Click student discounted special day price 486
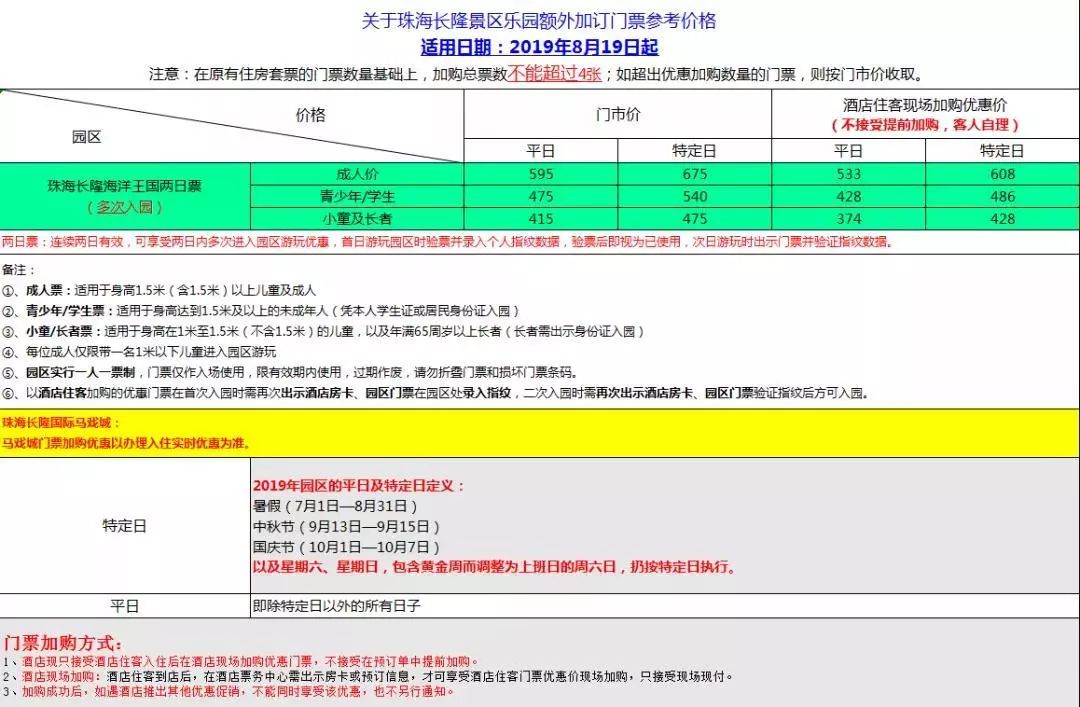1080x707 pixels. click(1002, 196)
